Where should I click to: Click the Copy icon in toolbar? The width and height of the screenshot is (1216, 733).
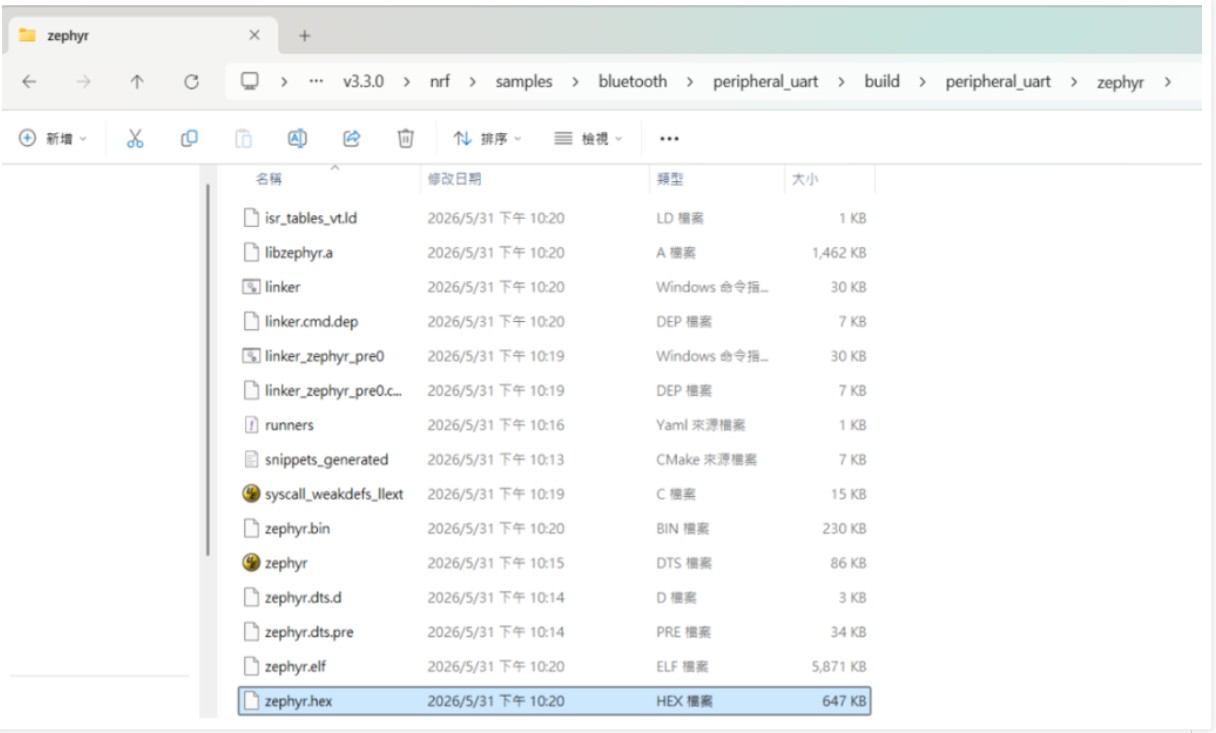189,139
